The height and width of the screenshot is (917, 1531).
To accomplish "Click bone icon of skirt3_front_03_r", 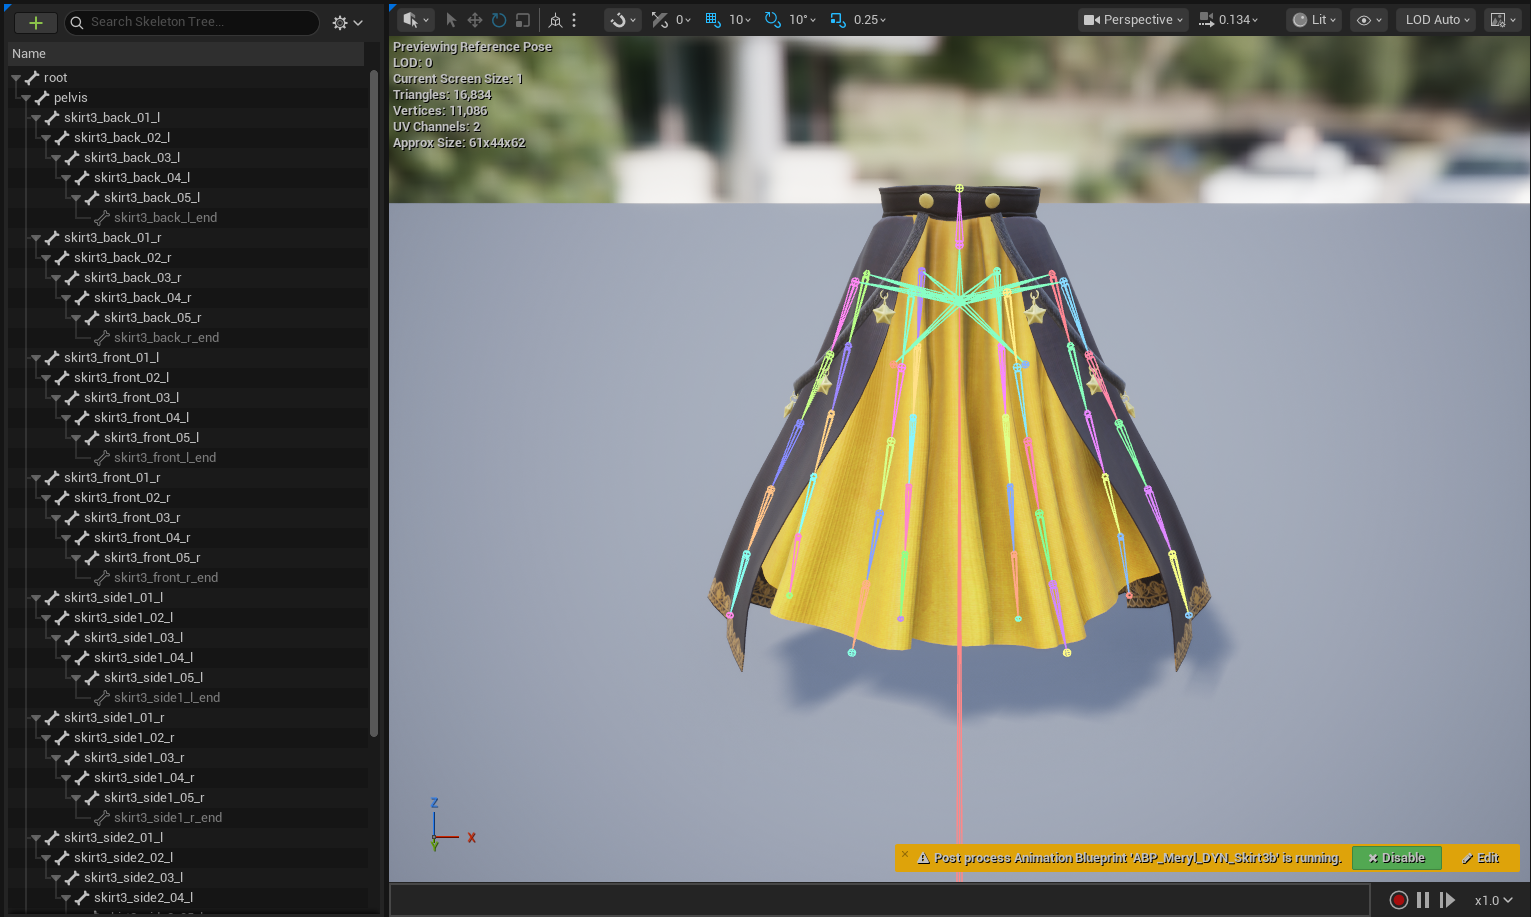I will [72, 518].
